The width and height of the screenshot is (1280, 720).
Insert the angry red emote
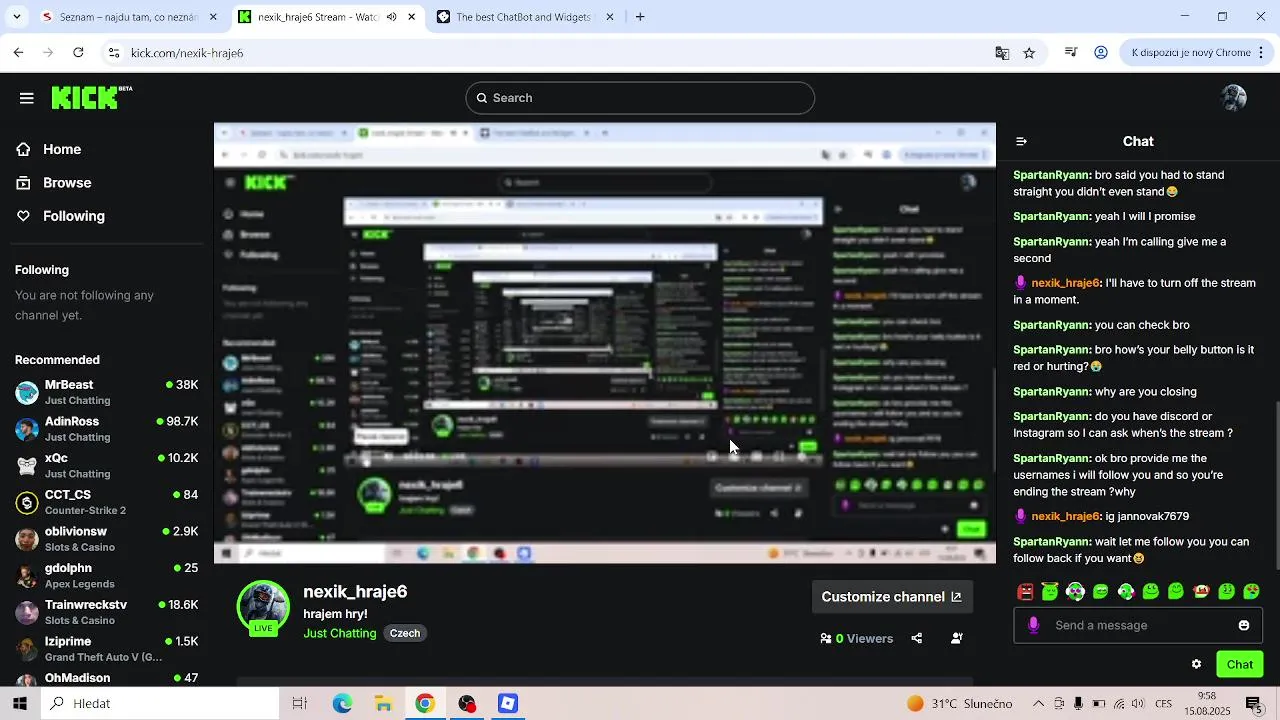pyautogui.click(x=1025, y=592)
